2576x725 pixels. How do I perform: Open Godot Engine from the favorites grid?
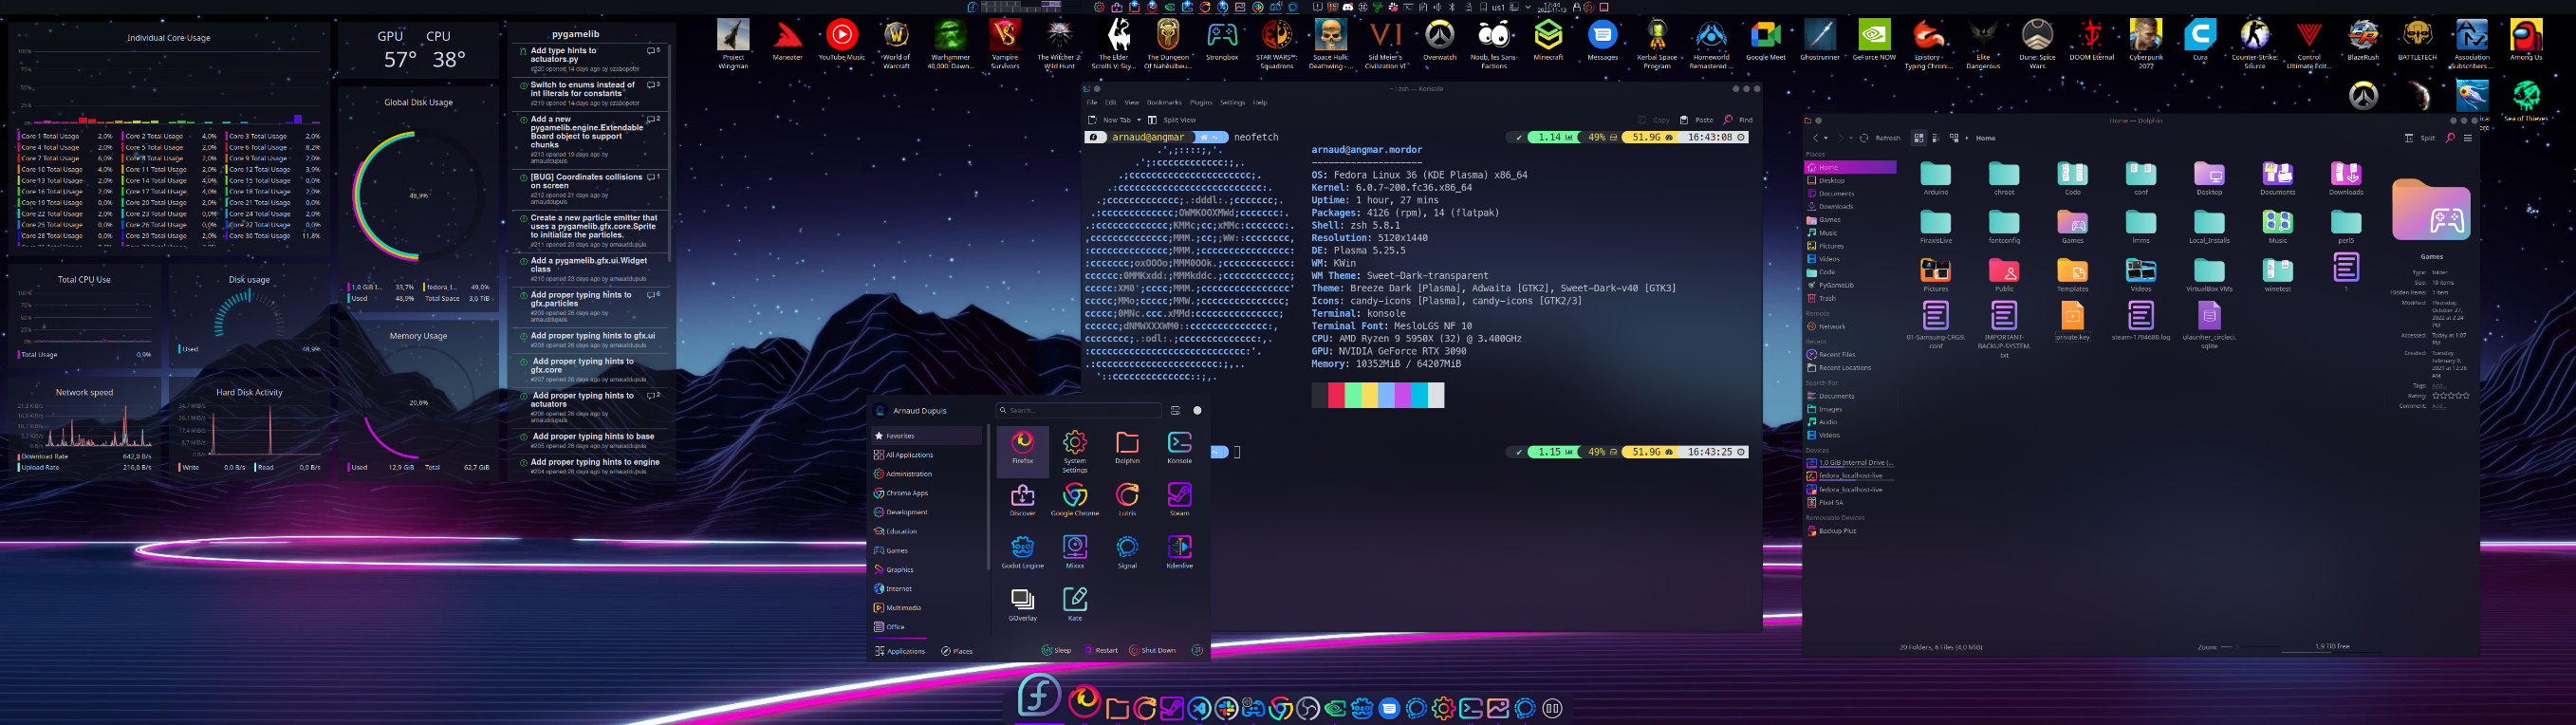(x=1022, y=549)
